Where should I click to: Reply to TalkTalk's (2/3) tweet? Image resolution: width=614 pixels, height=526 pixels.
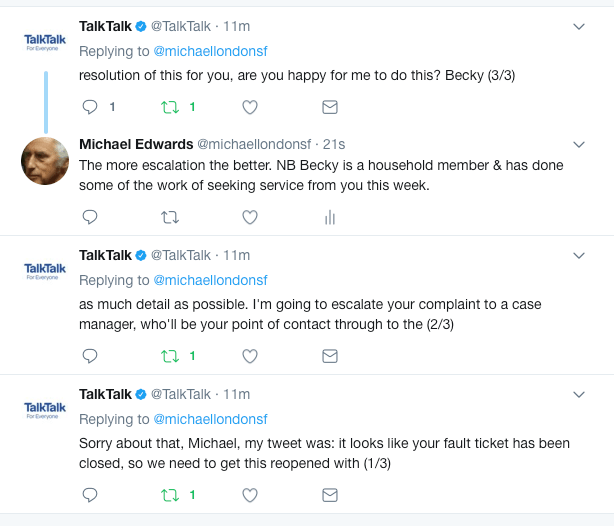89,355
